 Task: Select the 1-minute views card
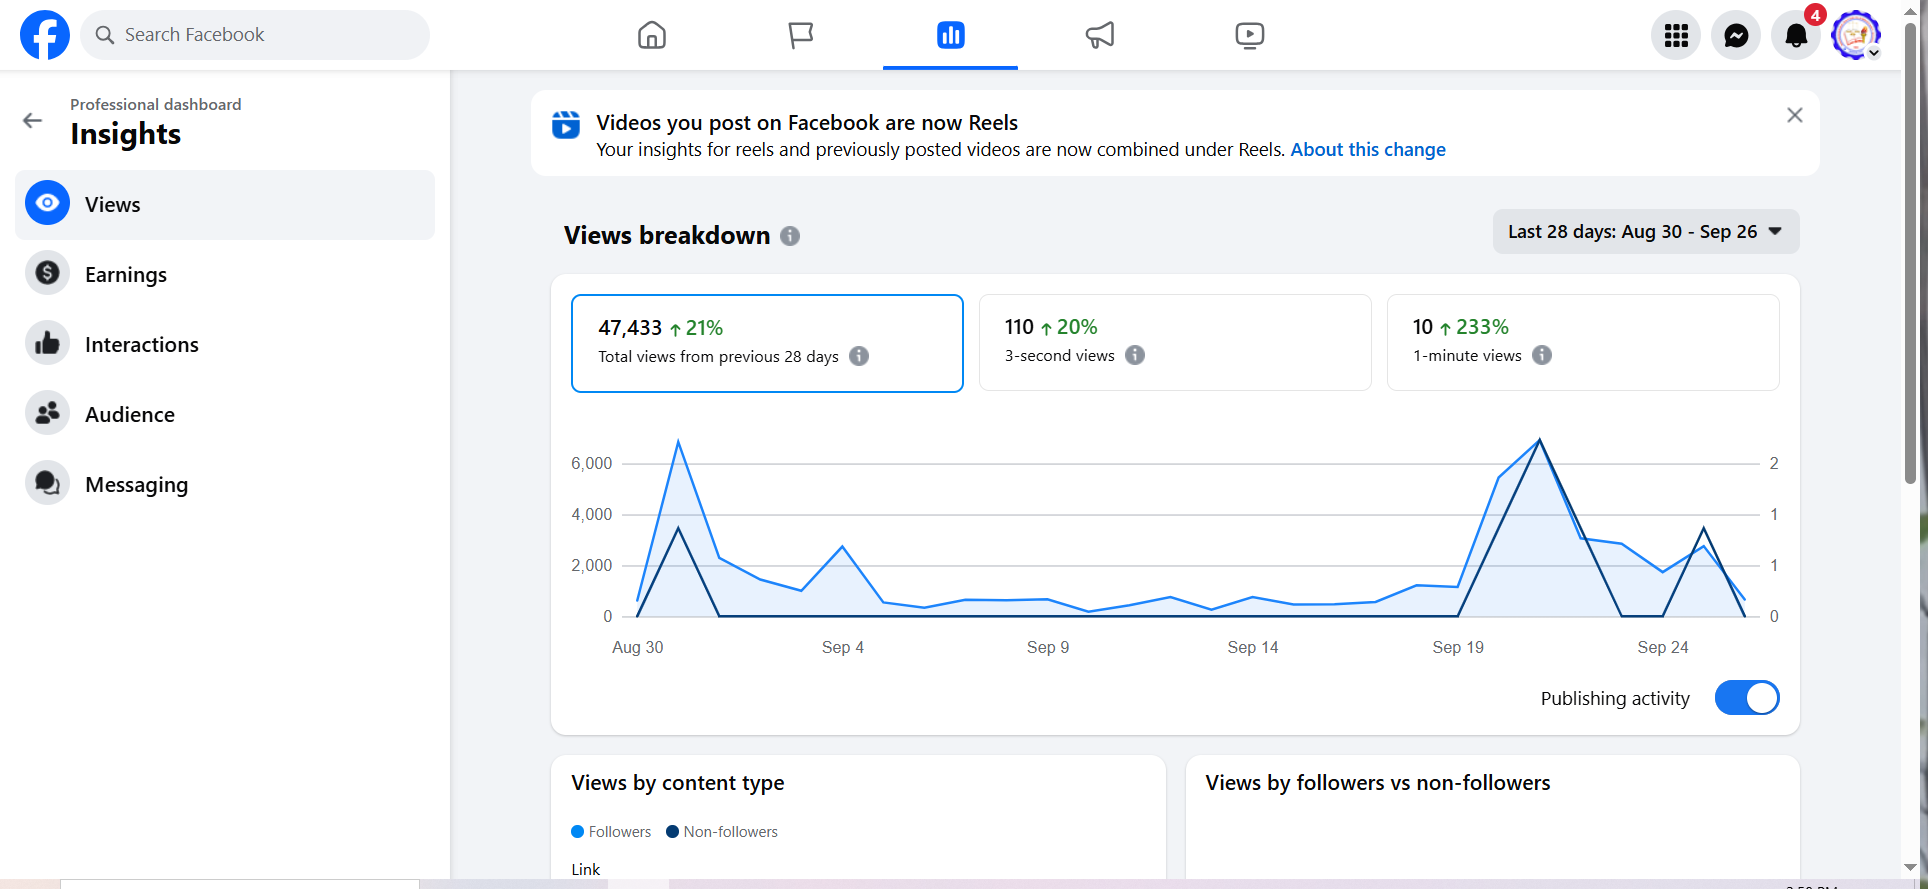tap(1582, 342)
